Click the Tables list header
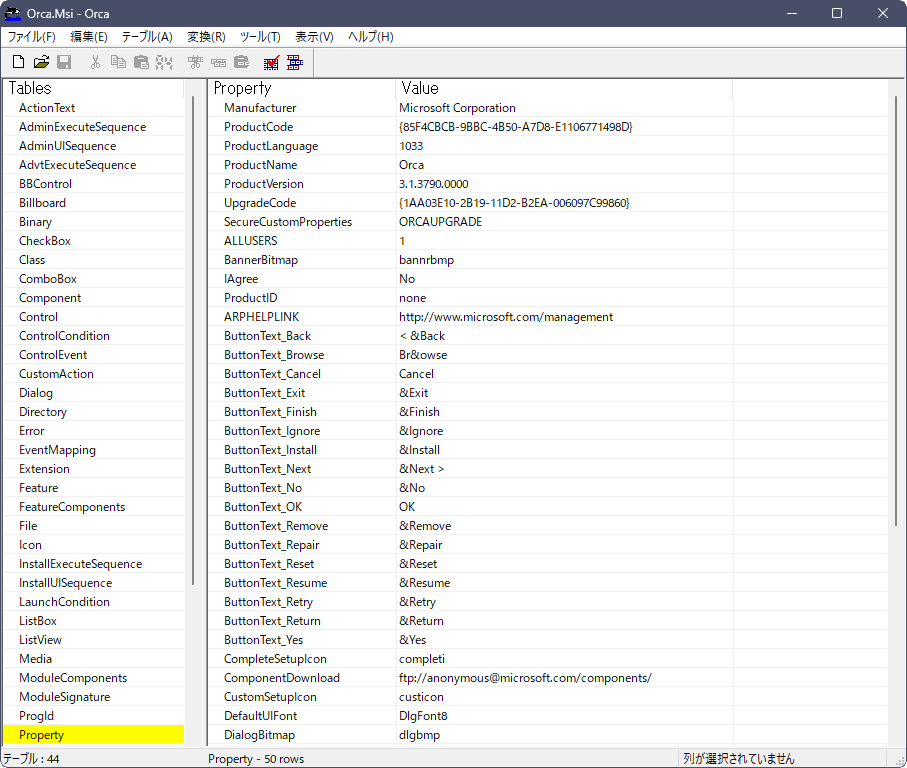This screenshot has height=768, width=907. pyautogui.click(x=94, y=88)
